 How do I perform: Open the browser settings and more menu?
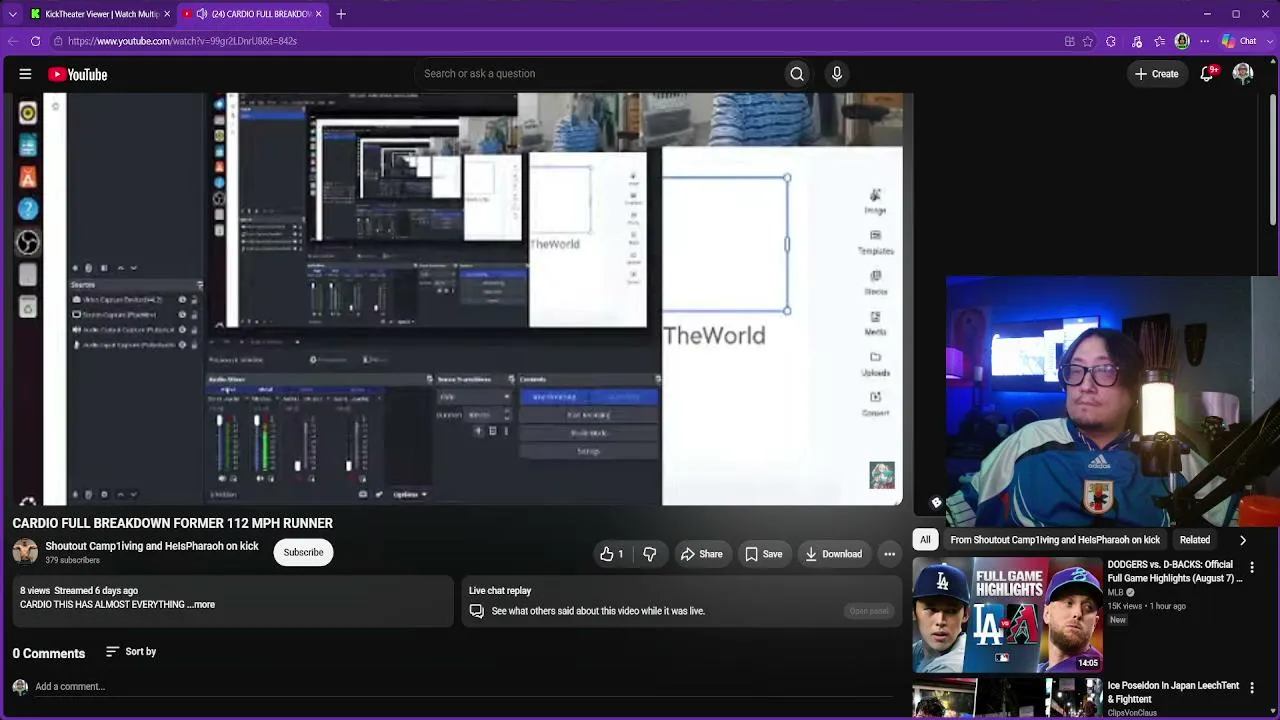coord(1204,41)
